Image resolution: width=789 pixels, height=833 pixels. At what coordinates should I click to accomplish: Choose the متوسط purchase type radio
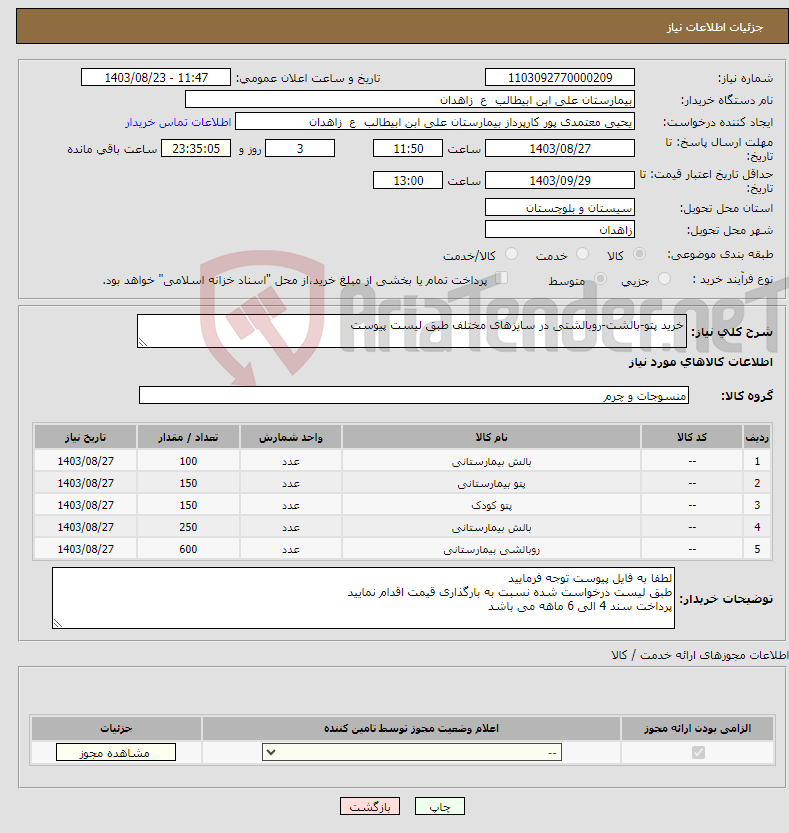[600, 279]
